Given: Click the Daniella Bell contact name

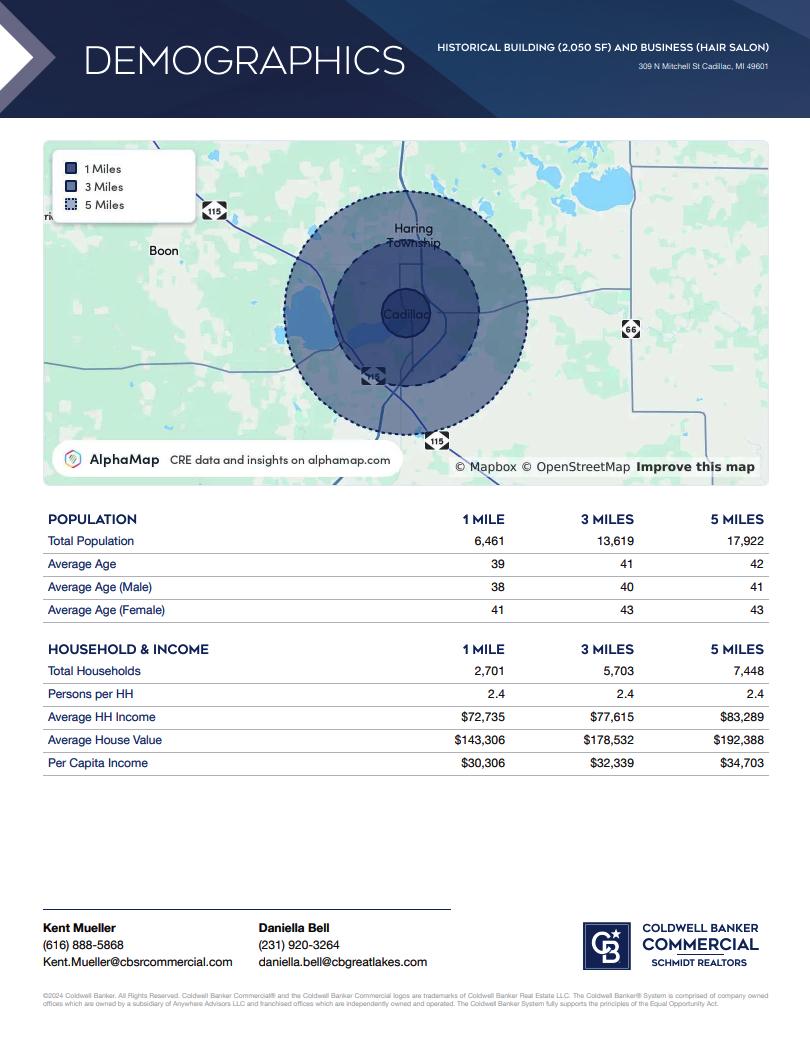Looking at the screenshot, I should click(x=294, y=927).
